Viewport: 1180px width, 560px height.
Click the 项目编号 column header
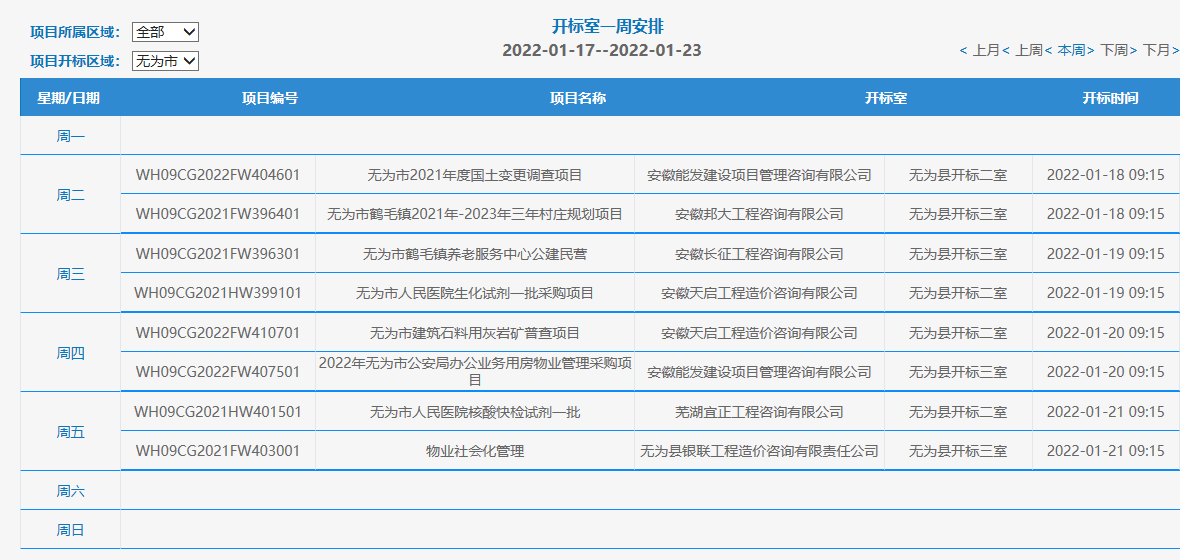click(x=269, y=98)
